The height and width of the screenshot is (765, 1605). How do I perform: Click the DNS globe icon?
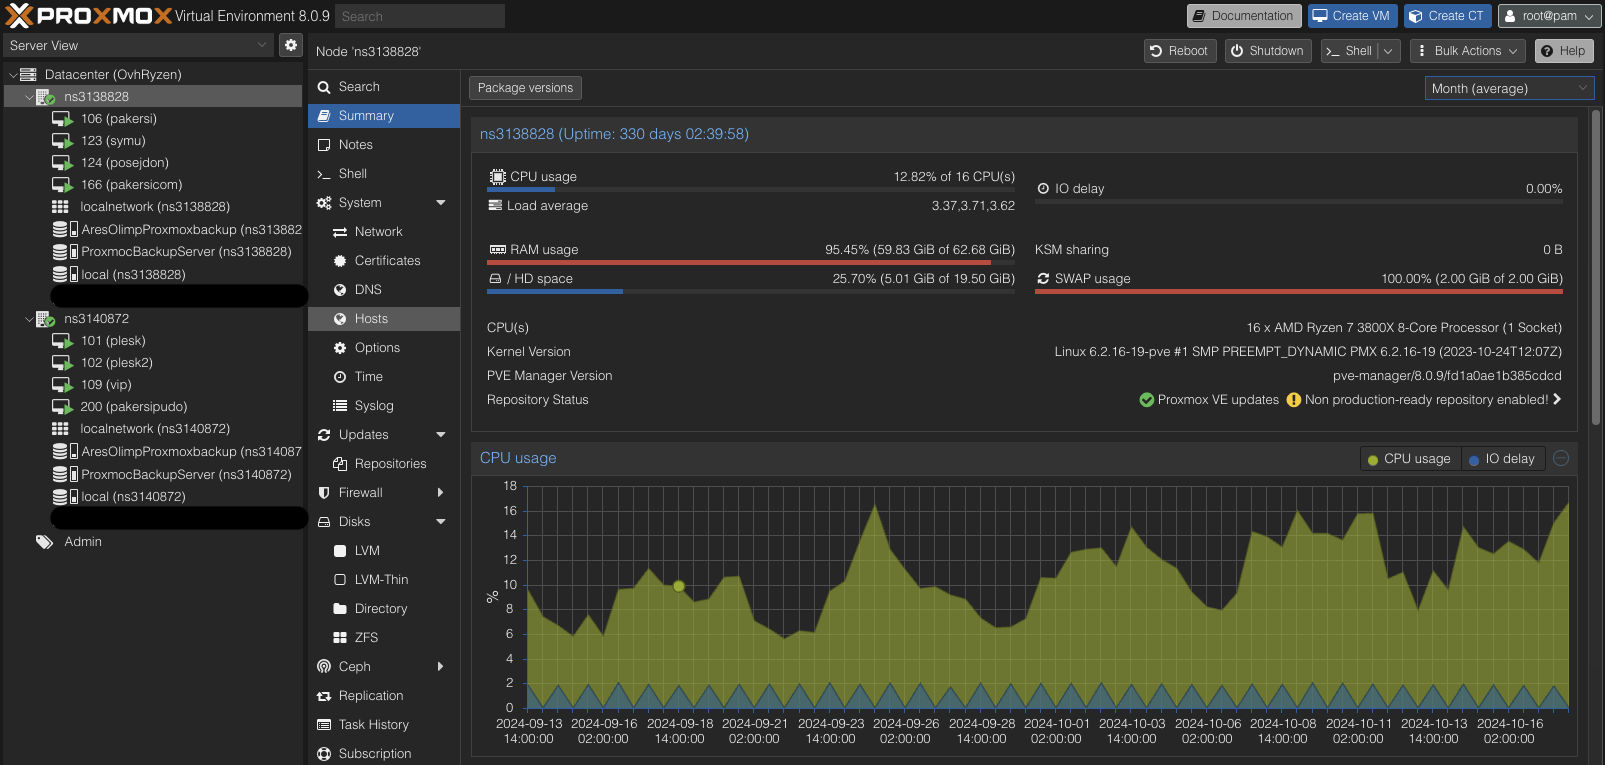[x=340, y=290]
